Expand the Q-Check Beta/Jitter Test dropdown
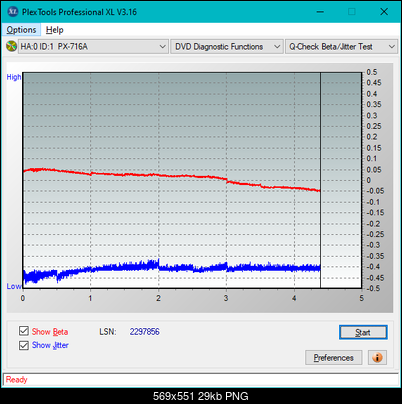This screenshot has width=402, height=404. (341, 47)
